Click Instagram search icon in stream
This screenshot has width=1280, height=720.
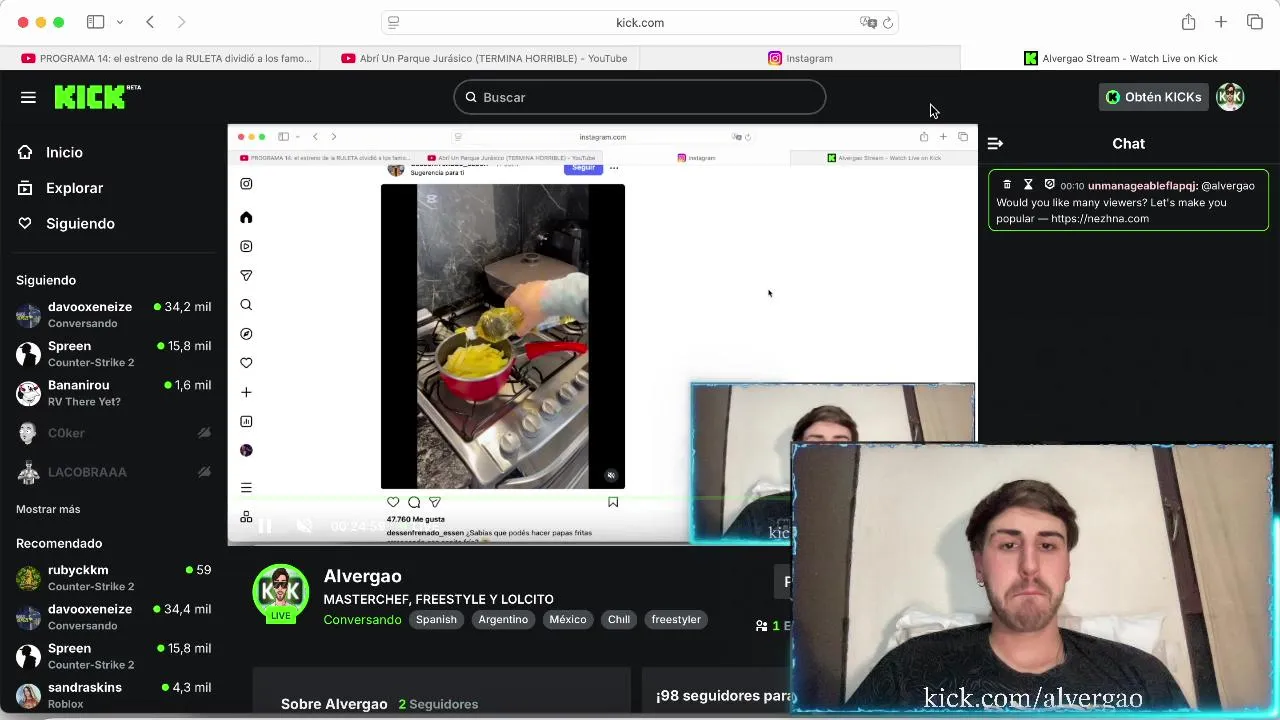coord(246,305)
